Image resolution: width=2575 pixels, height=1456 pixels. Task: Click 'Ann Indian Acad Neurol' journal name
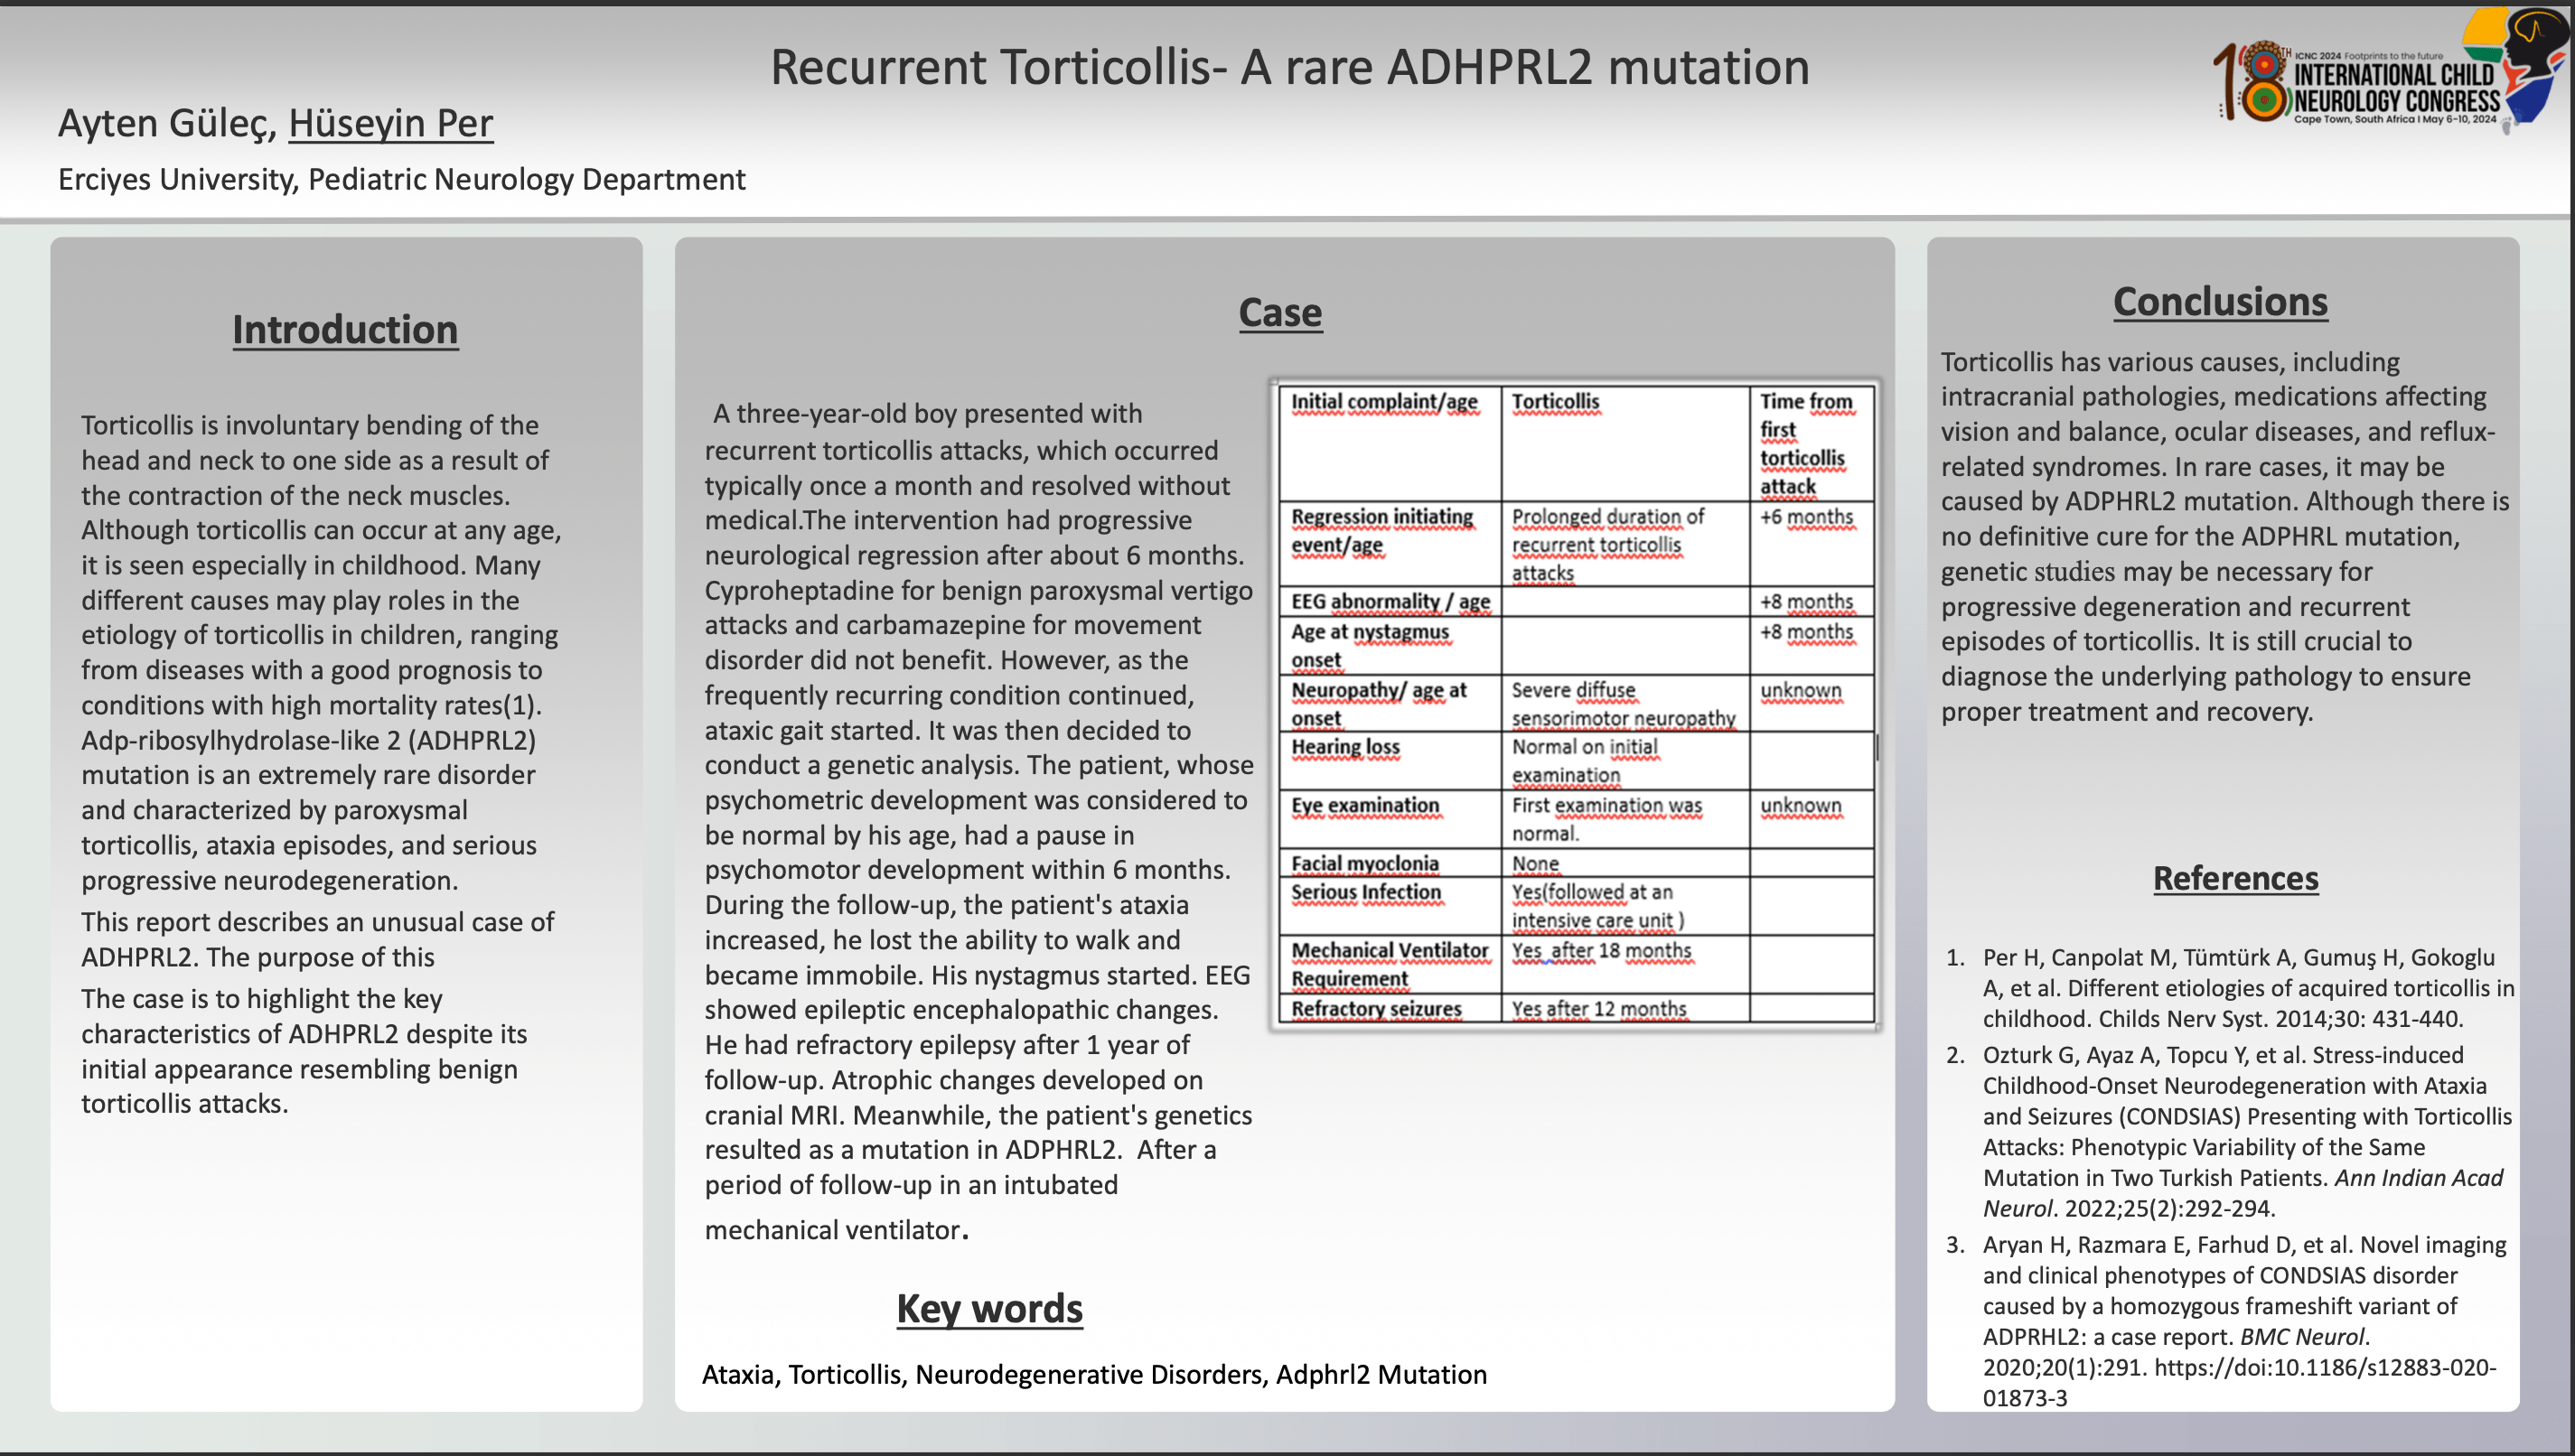click(x=2243, y=1192)
